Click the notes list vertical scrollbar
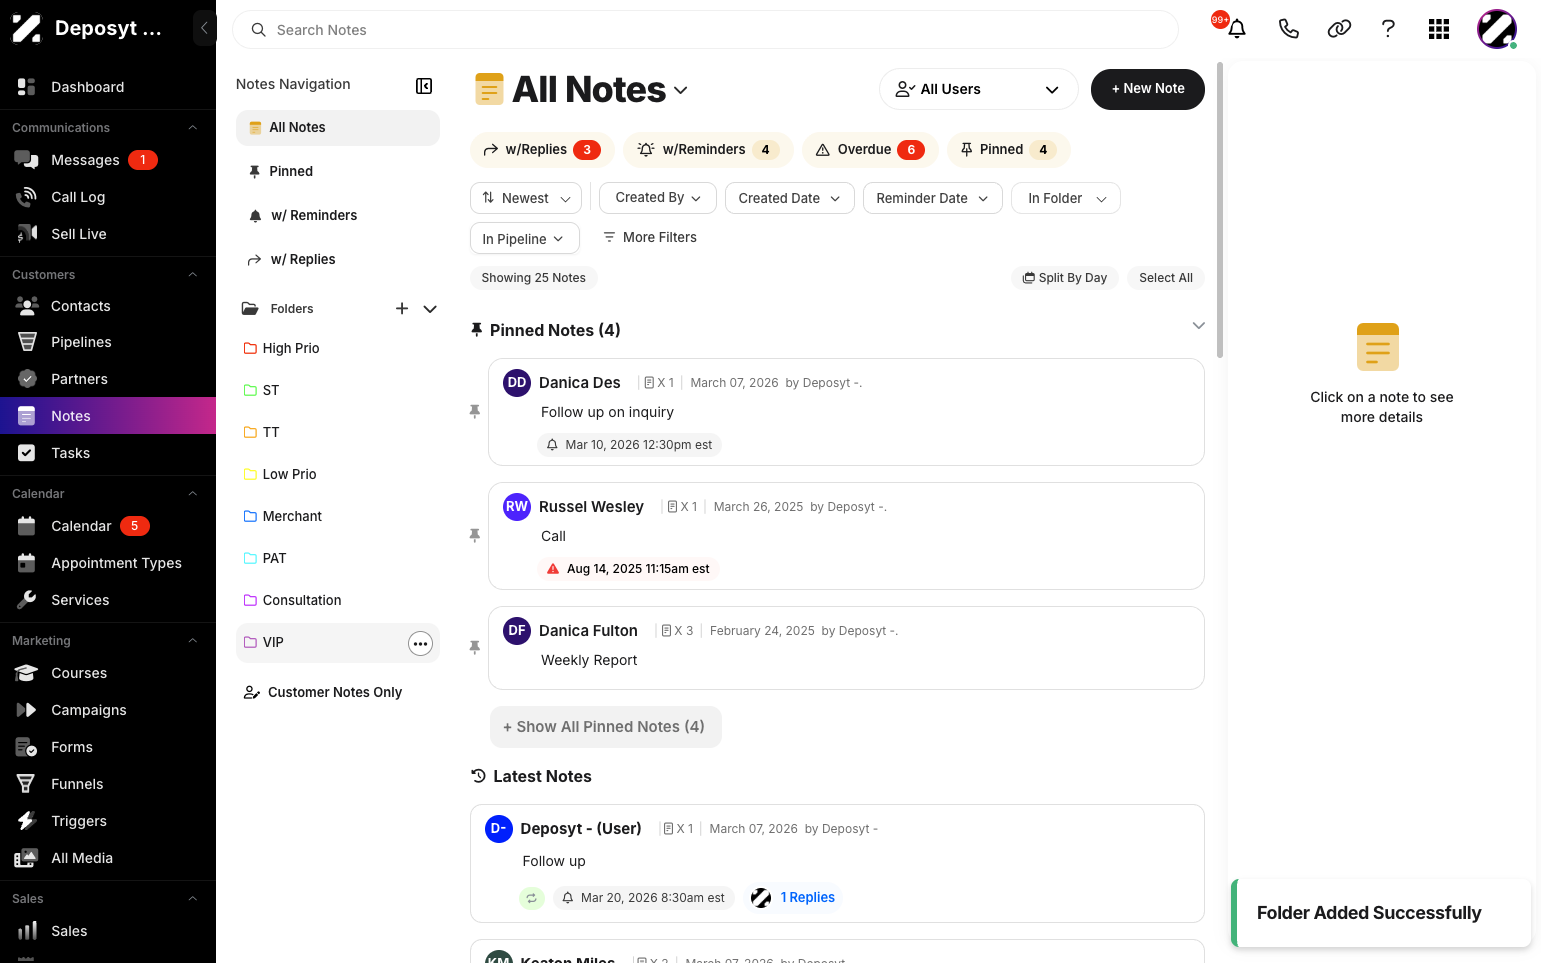The height and width of the screenshot is (963, 1541). point(1219,209)
